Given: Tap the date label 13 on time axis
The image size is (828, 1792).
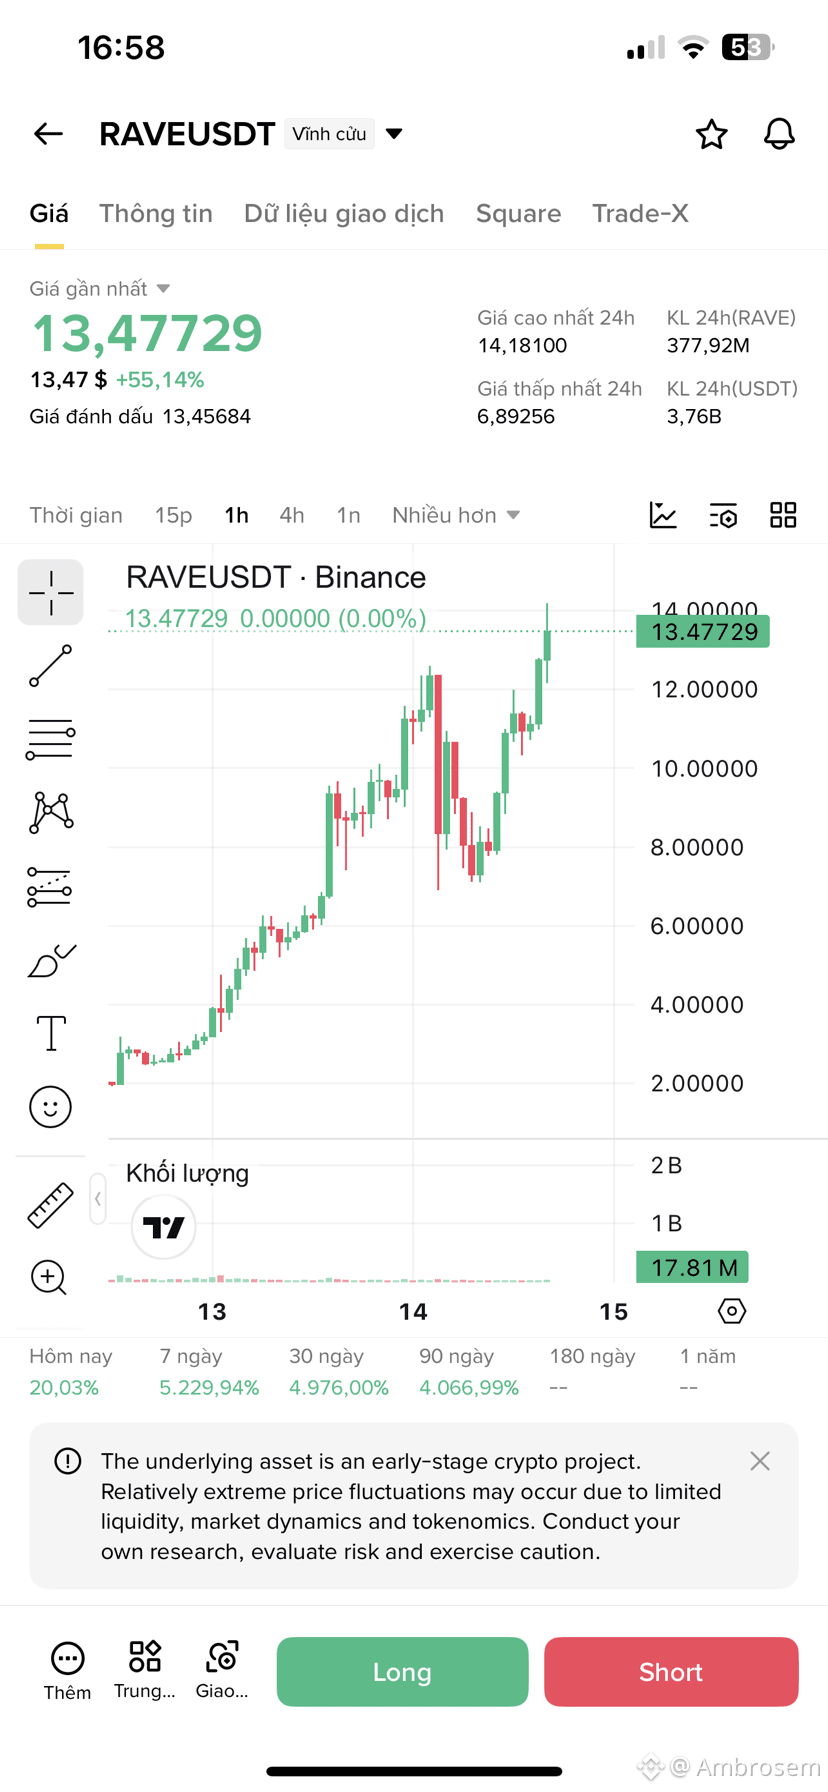Looking at the screenshot, I should [212, 1312].
